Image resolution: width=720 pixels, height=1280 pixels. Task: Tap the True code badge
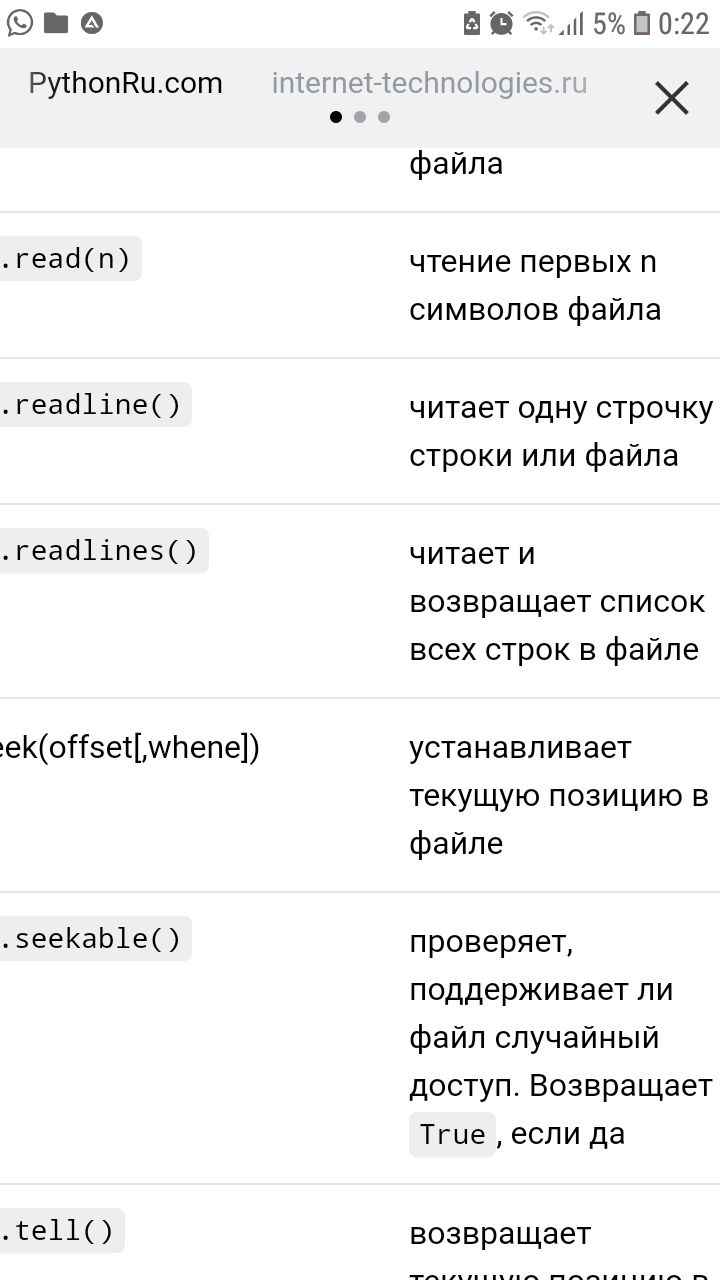pos(452,1134)
